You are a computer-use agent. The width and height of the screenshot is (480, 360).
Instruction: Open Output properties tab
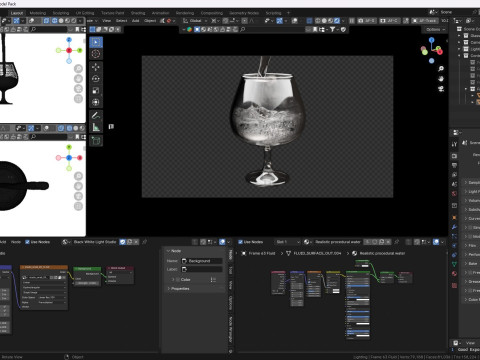454,165
